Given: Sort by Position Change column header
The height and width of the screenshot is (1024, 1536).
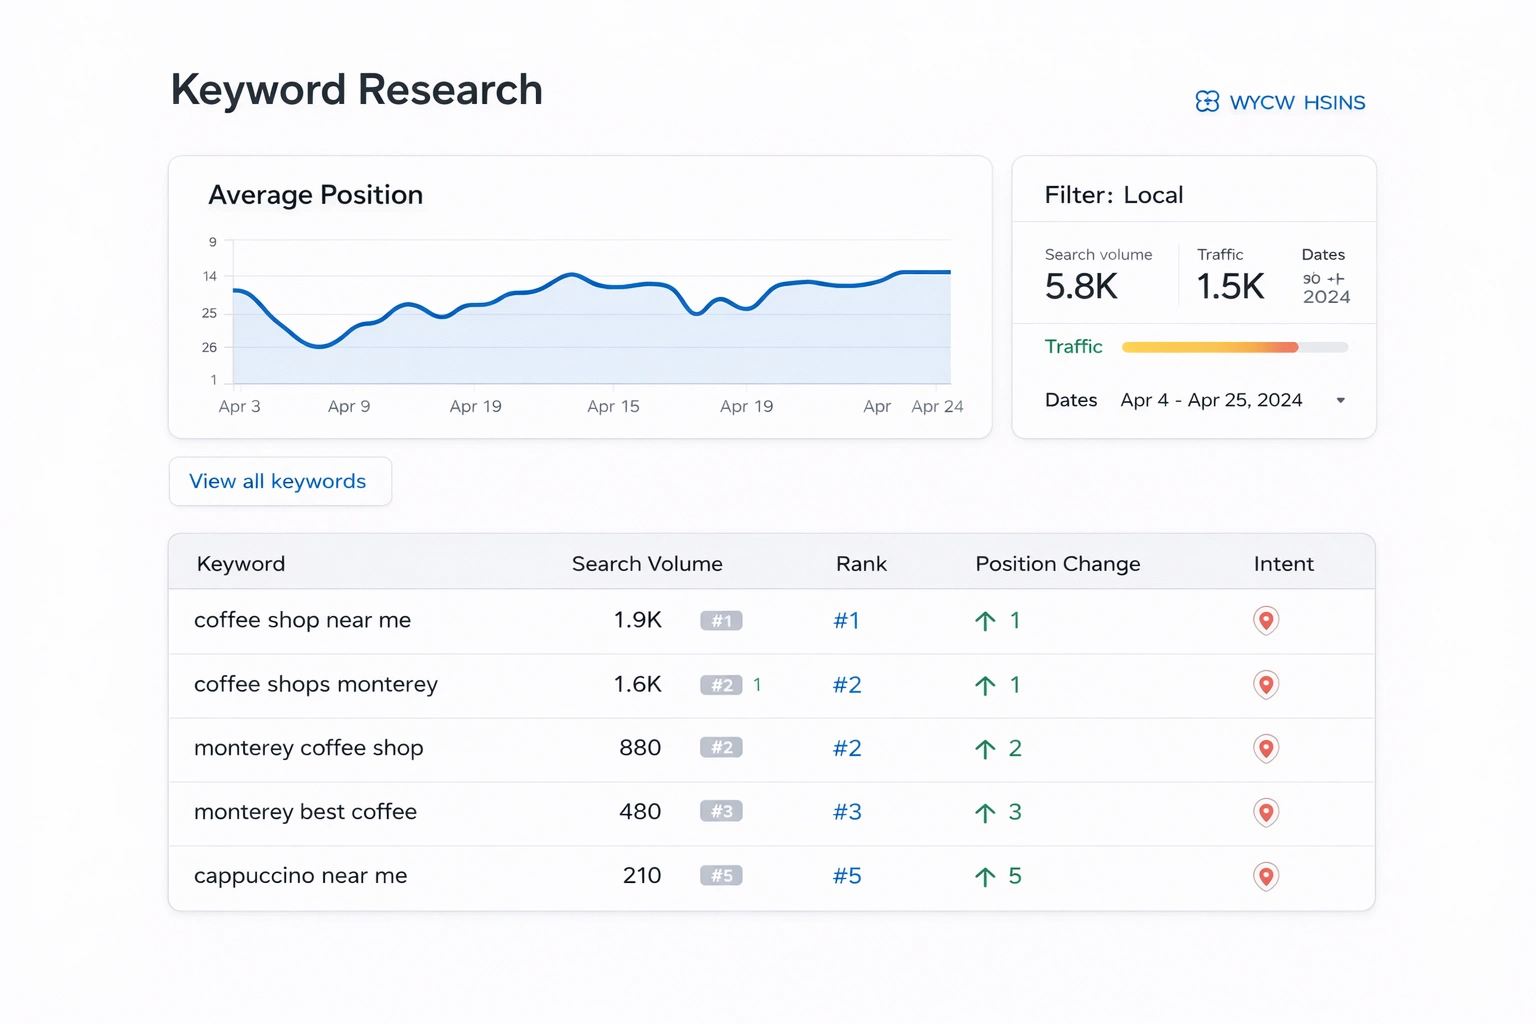Looking at the screenshot, I should tap(1058, 564).
